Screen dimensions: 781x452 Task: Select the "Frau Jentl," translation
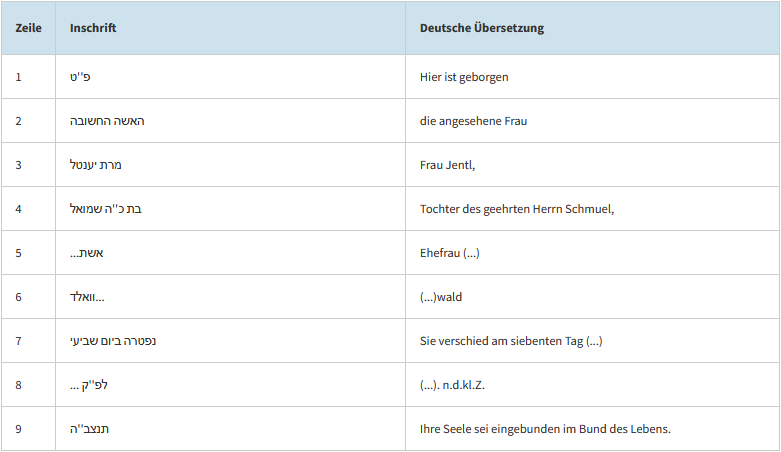click(x=448, y=165)
